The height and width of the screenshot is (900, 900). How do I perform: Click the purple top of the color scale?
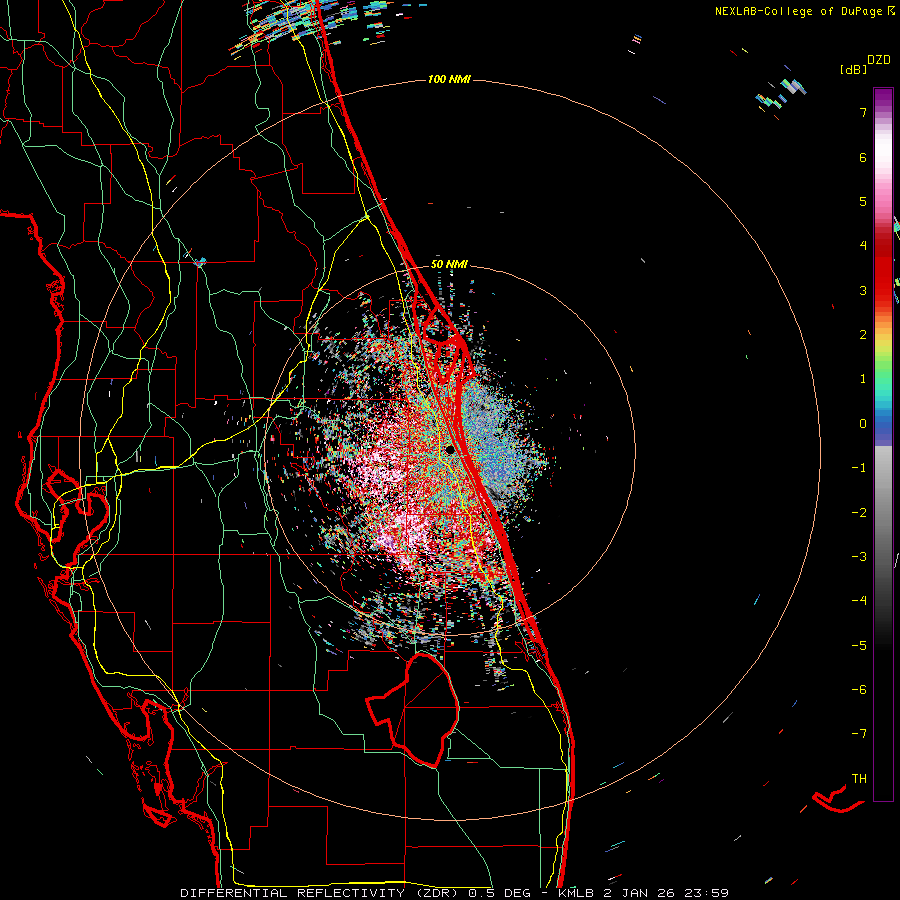click(883, 99)
